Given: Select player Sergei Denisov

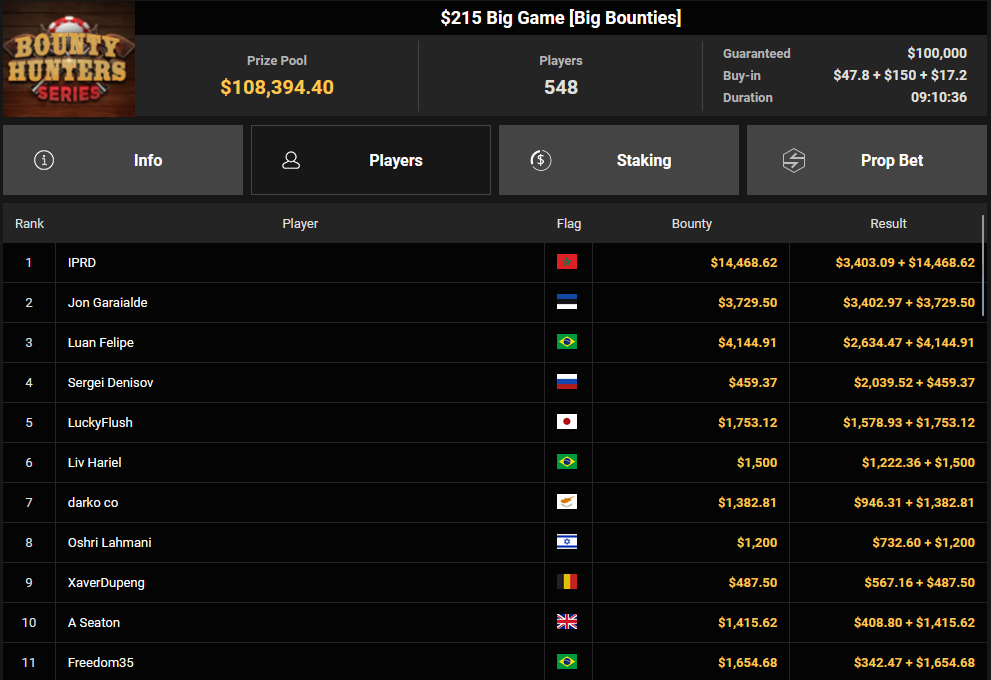Looking at the screenshot, I should [x=111, y=382].
